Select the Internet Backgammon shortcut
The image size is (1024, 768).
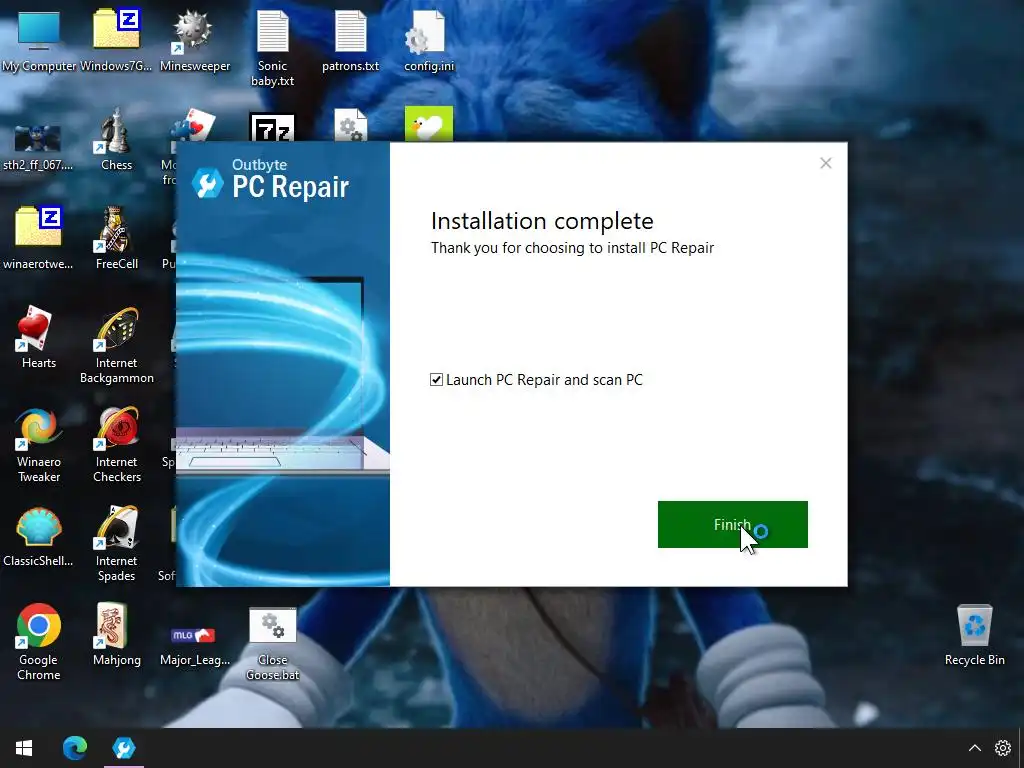(116, 345)
